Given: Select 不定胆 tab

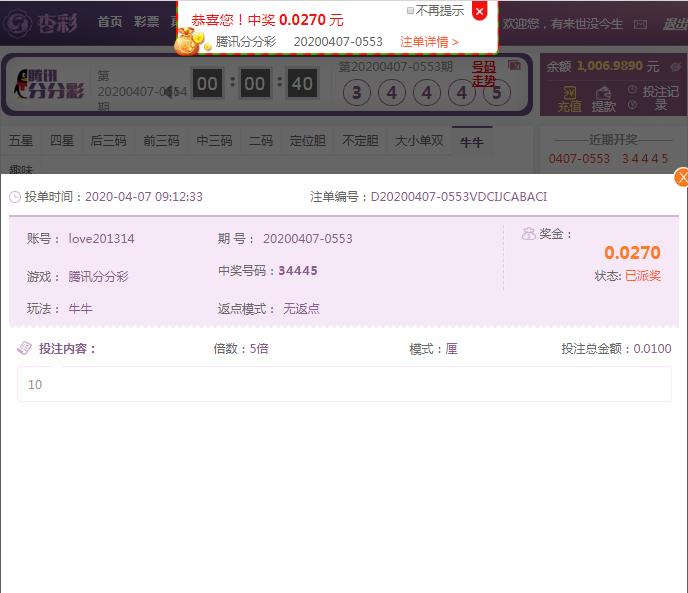Looking at the screenshot, I should pyautogui.click(x=360, y=141).
